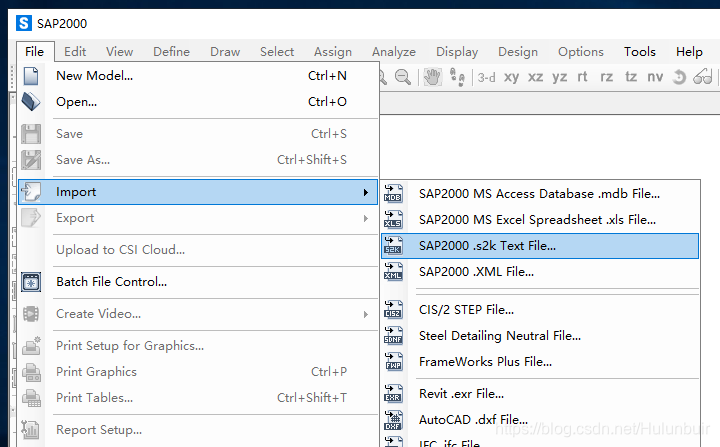Click the Print Tables printer icon
720x447 pixels.
[31, 398]
